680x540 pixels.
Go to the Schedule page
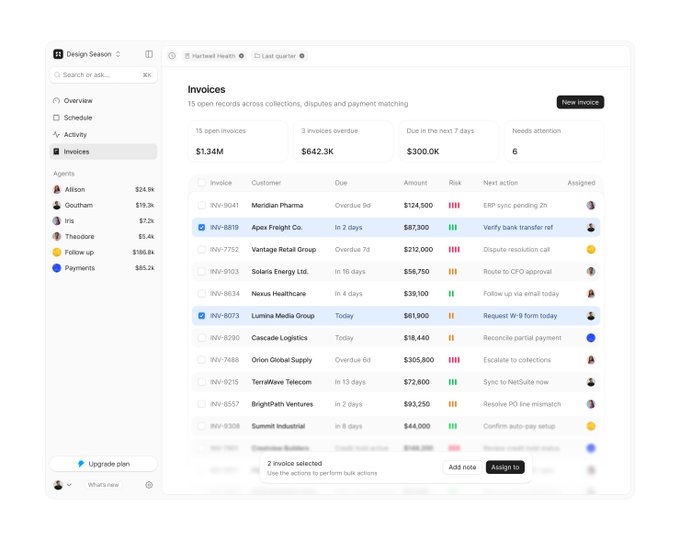click(103, 118)
